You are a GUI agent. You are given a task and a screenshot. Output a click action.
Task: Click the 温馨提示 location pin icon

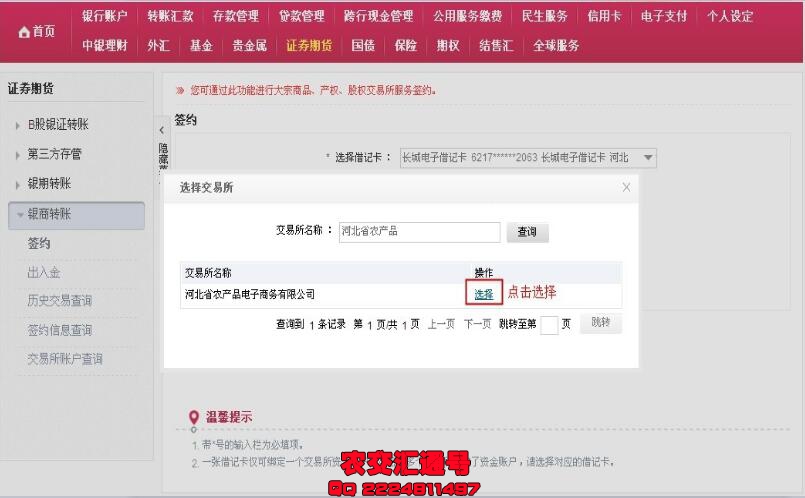[194, 417]
